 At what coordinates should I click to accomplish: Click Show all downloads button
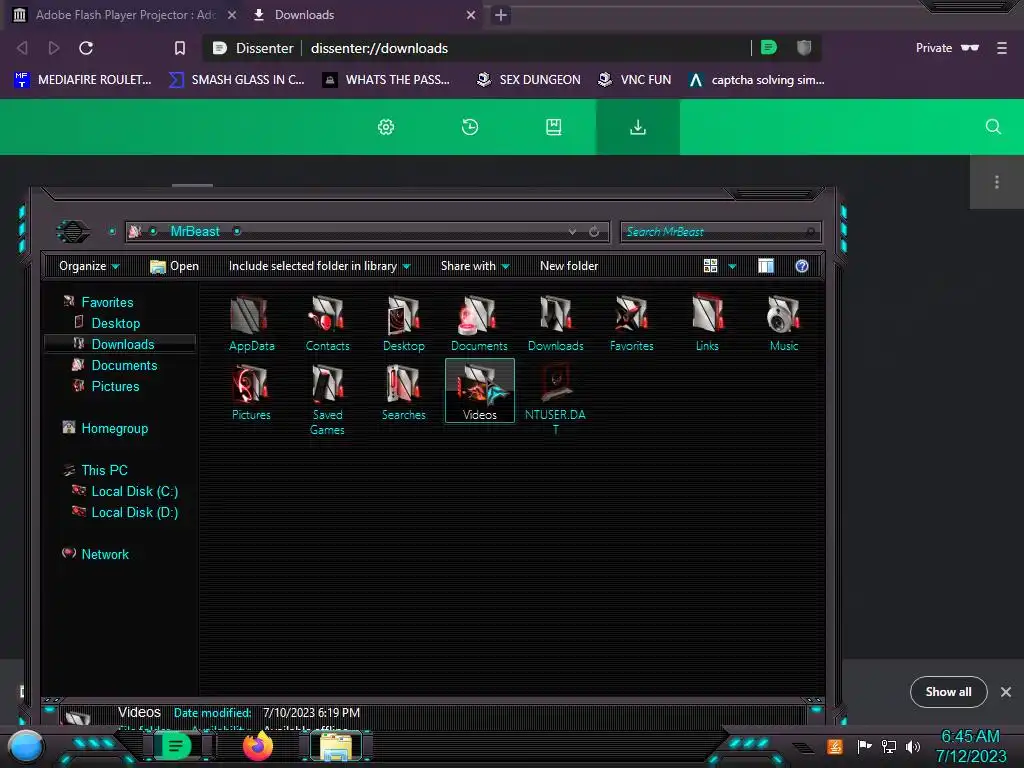(948, 692)
